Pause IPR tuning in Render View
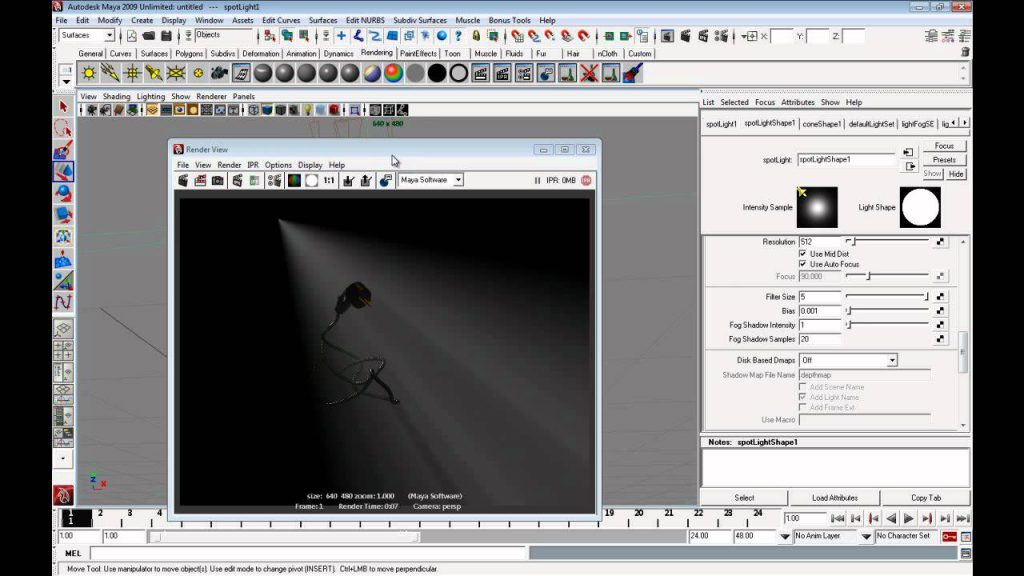Viewport: 1024px width, 576px height. (537, 180)
